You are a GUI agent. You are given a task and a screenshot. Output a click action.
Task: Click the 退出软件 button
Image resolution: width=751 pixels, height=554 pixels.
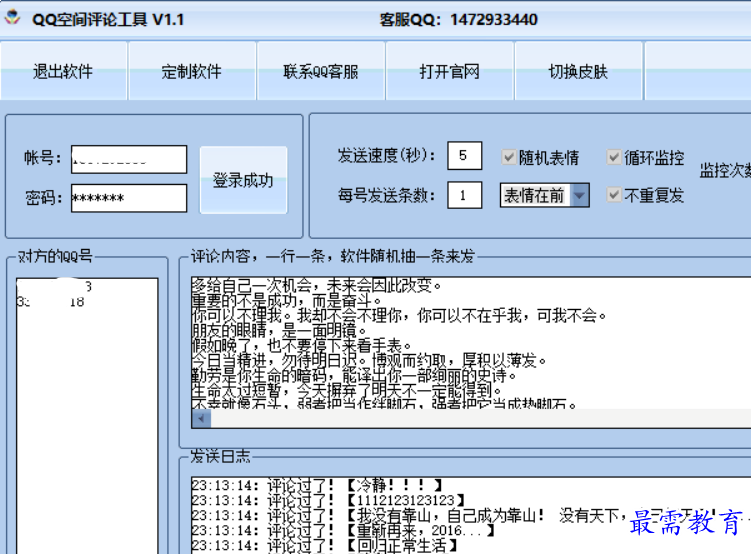pyautogui.click(x=63, y=71)
